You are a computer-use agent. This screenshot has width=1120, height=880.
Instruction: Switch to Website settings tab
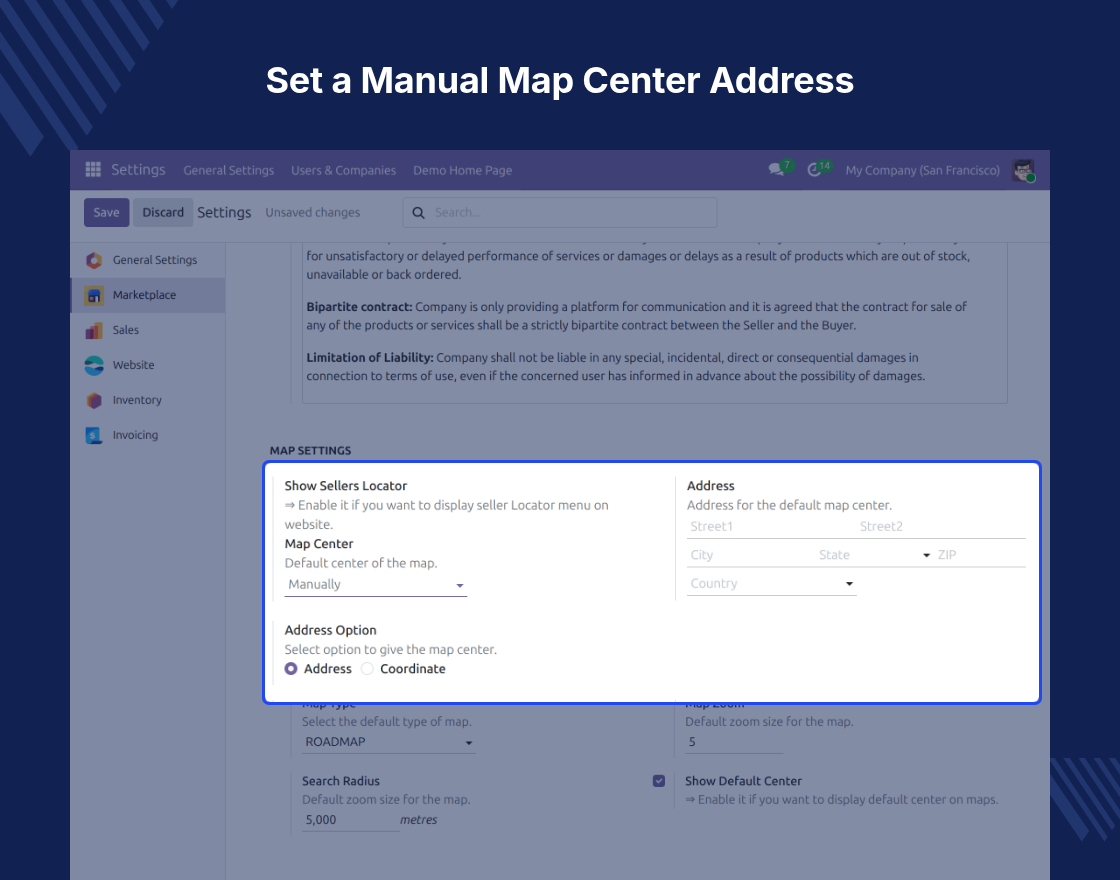[148, 365]
